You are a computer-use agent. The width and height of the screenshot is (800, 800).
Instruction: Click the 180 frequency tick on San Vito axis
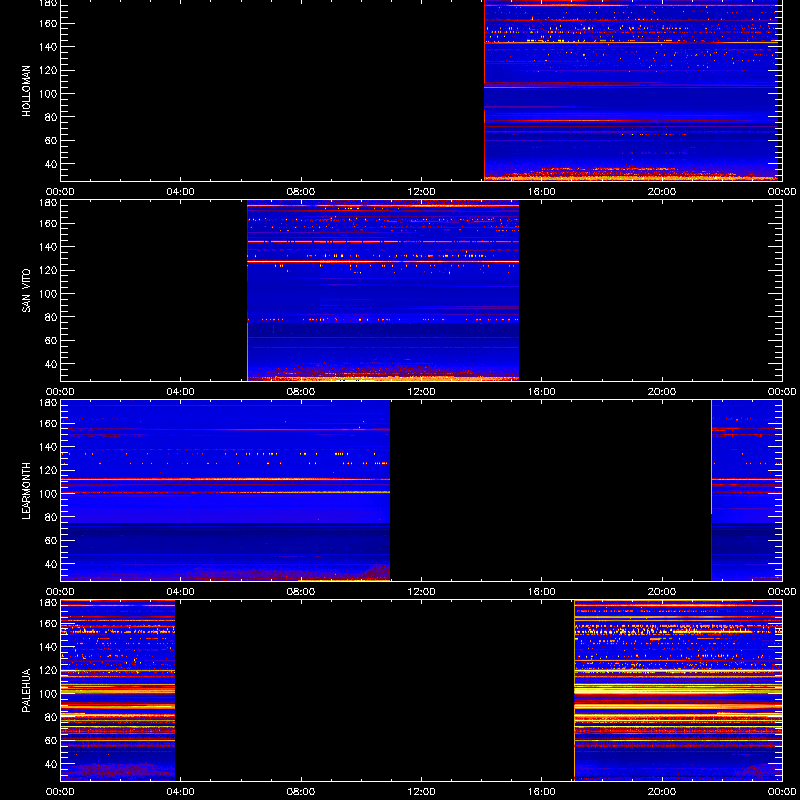point(50,203)
